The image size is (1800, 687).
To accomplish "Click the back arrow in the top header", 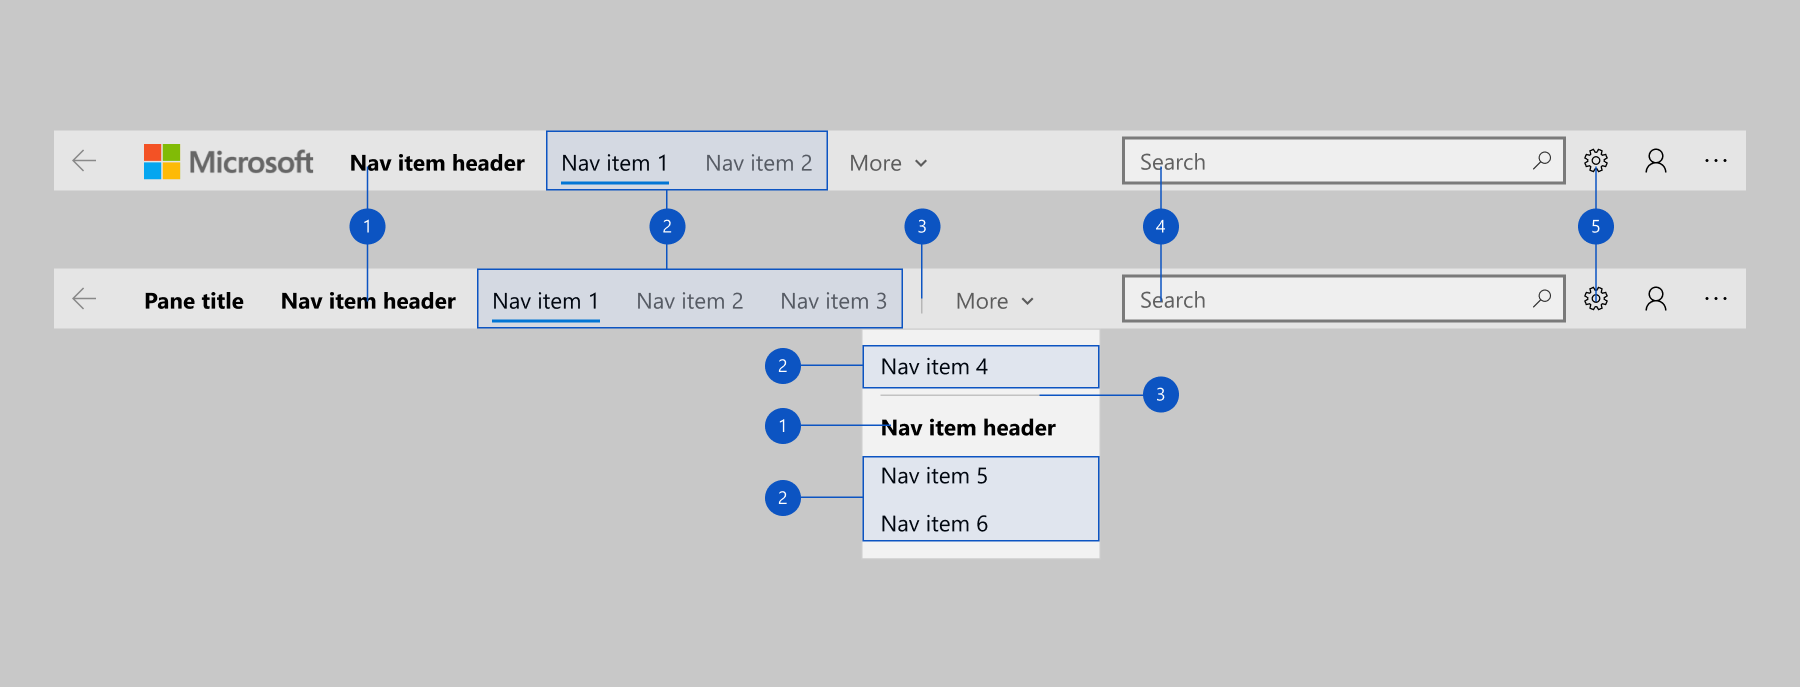I will click(x=84, y=160).
